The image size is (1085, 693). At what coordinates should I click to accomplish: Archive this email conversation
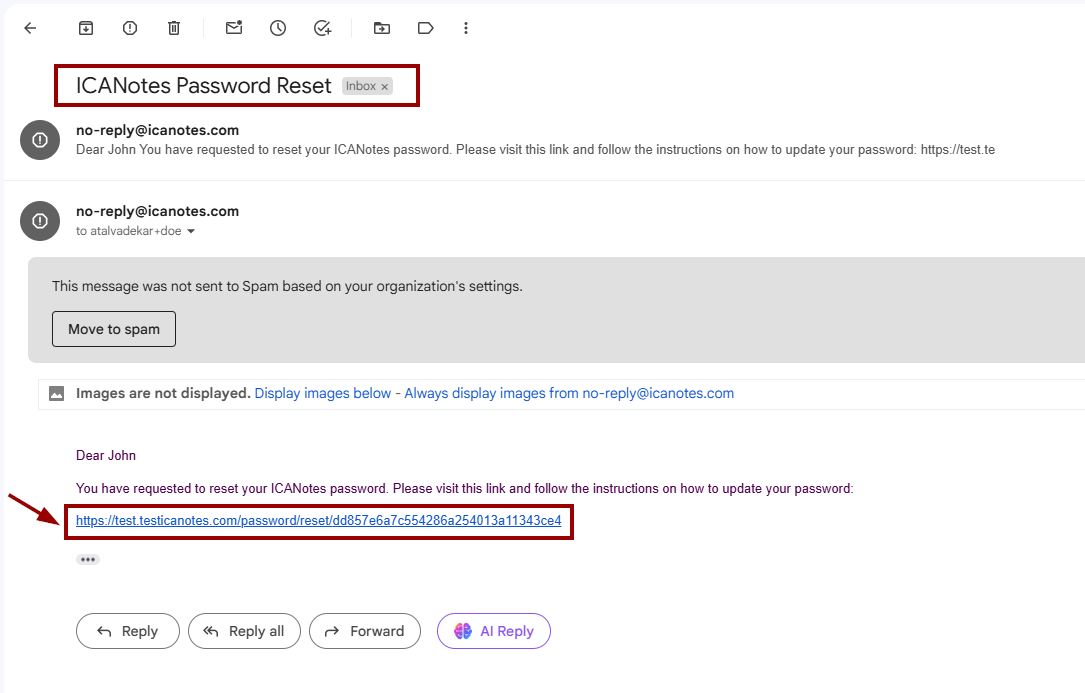(86, 28)
